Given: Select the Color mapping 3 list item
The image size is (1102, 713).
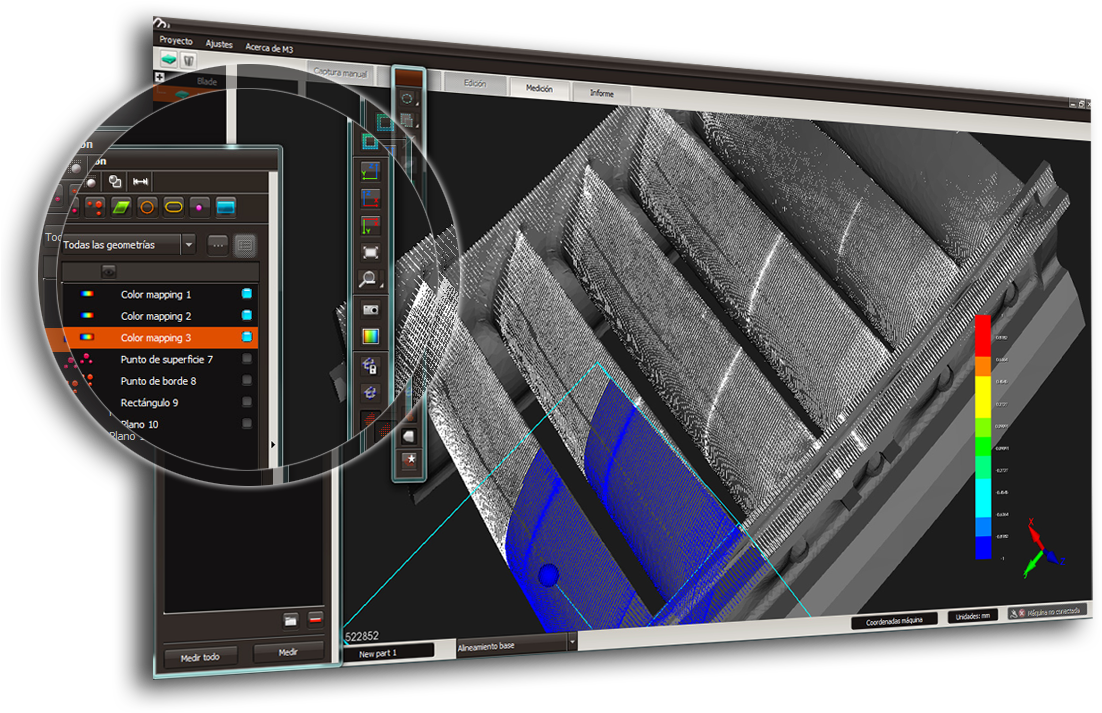Looking at the screenshot, I should [x=156, y=338].
